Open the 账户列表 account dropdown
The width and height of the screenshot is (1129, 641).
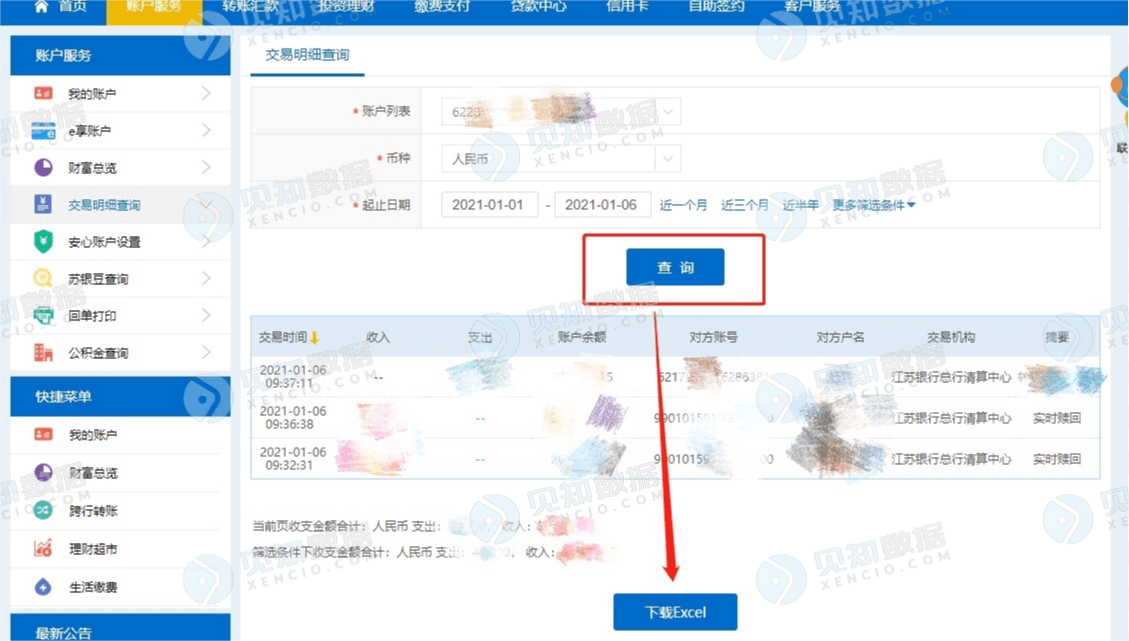561,112
